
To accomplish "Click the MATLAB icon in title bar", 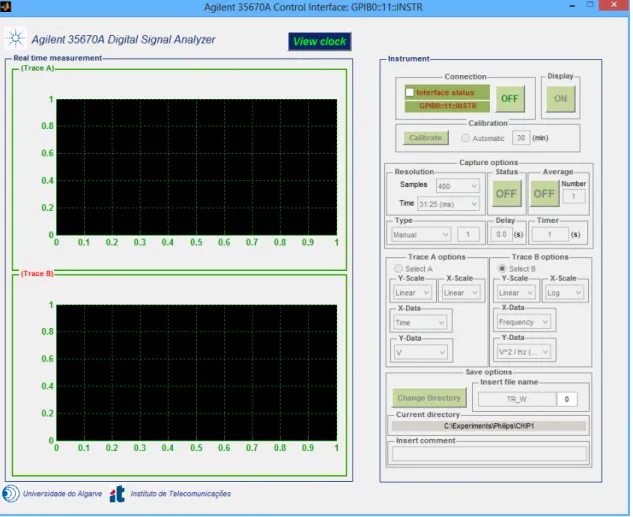I will (5, 6).
